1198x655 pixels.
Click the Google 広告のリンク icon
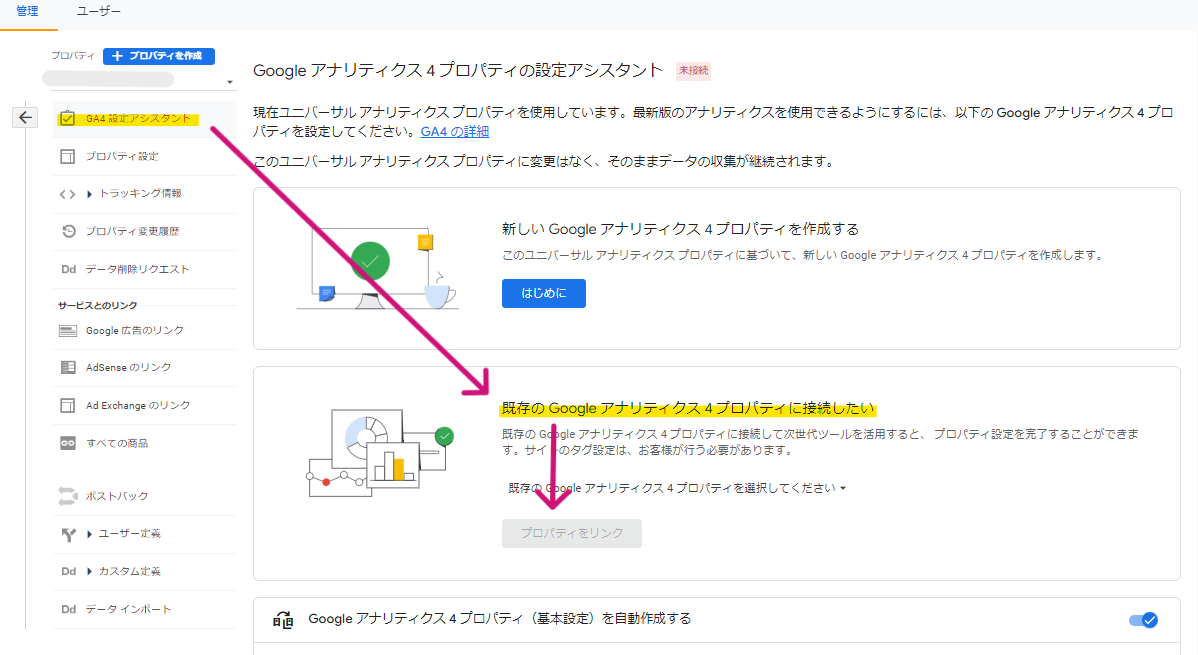[68, 331]
